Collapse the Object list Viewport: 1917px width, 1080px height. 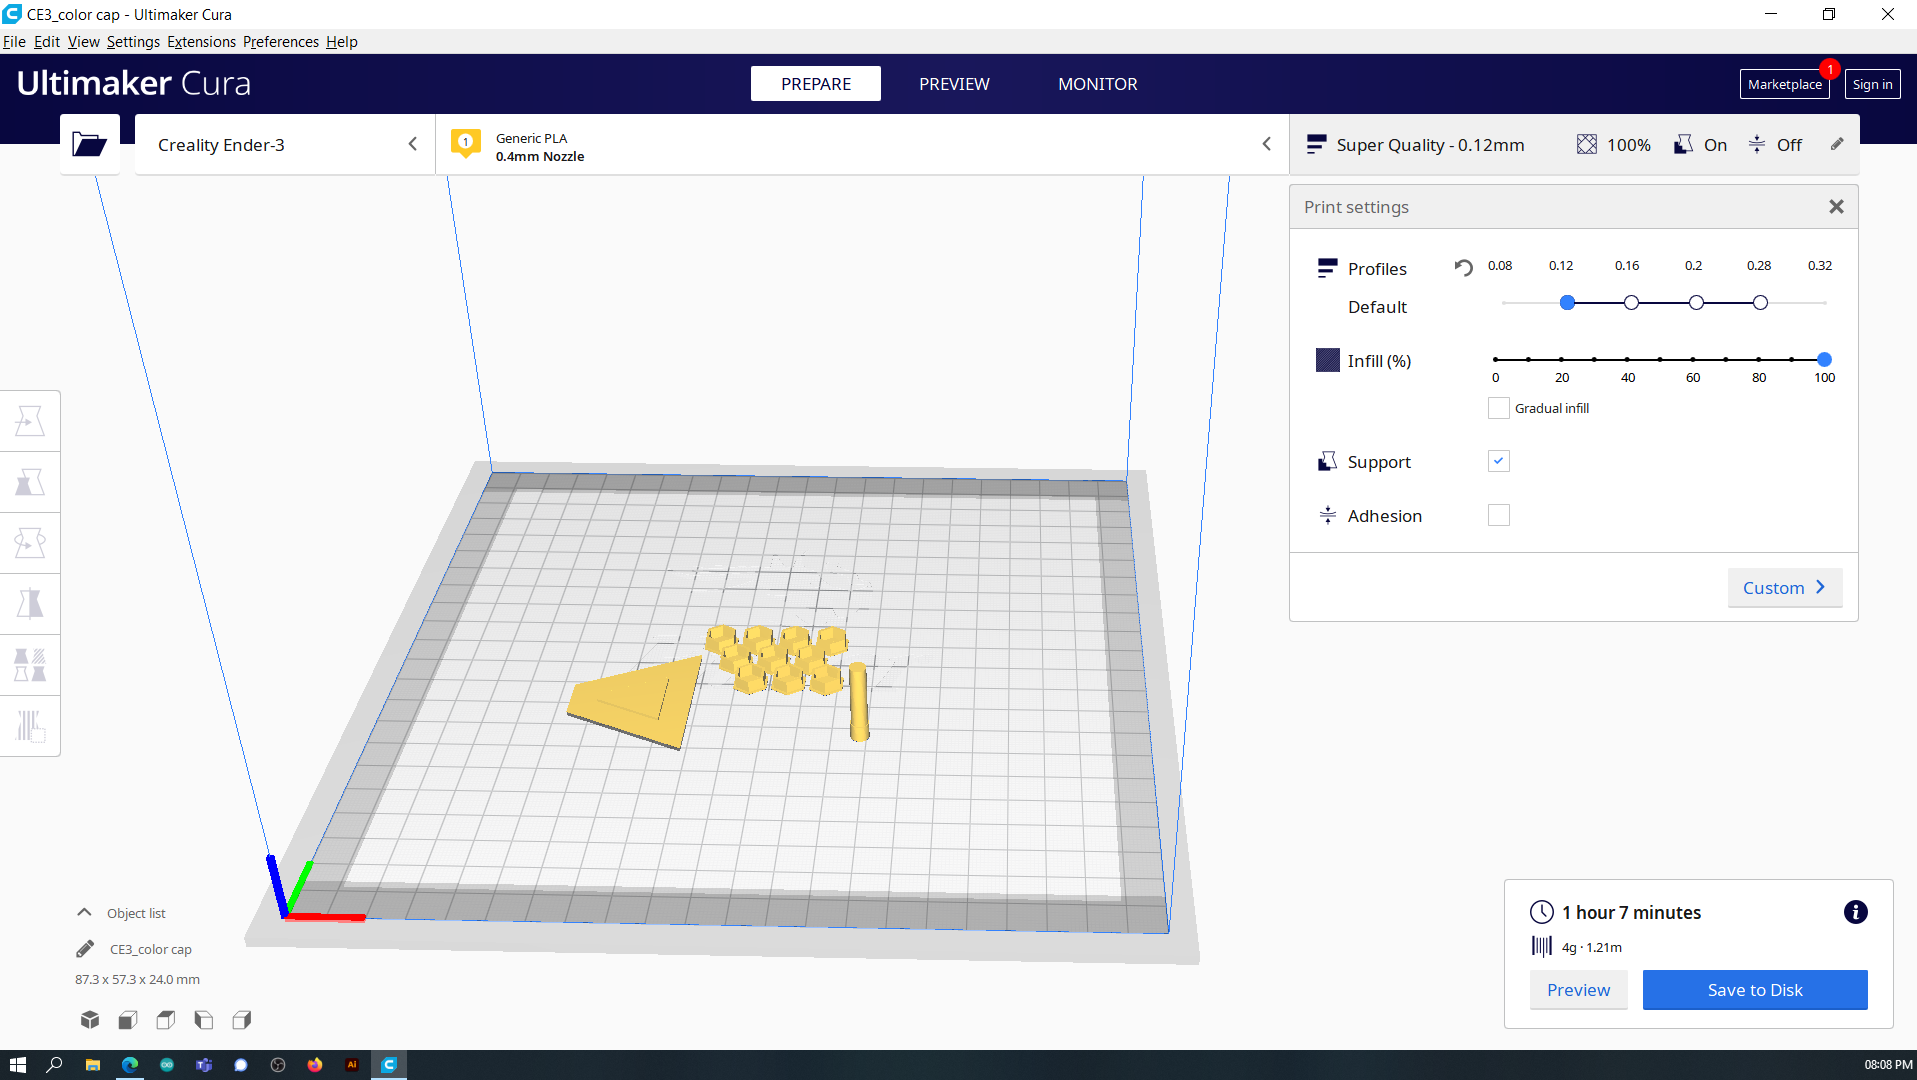click(121, 913)
